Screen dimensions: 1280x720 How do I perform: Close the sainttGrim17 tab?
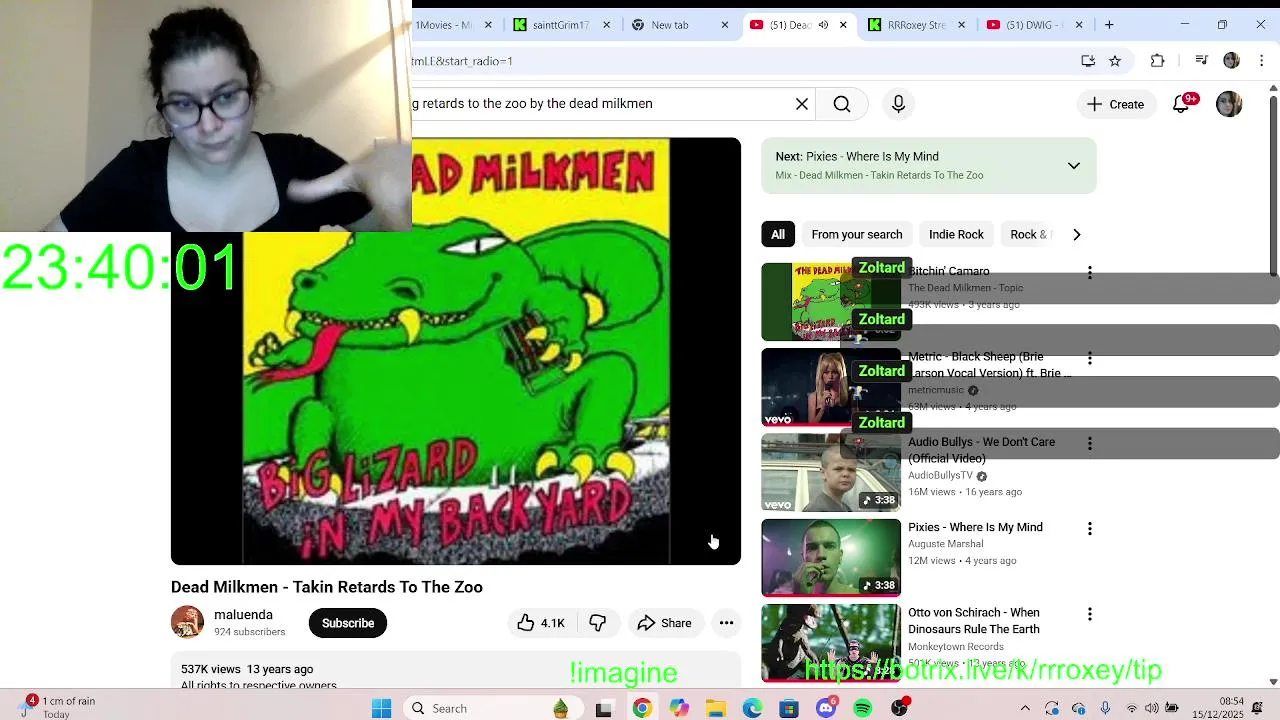[x=606, y=25]
